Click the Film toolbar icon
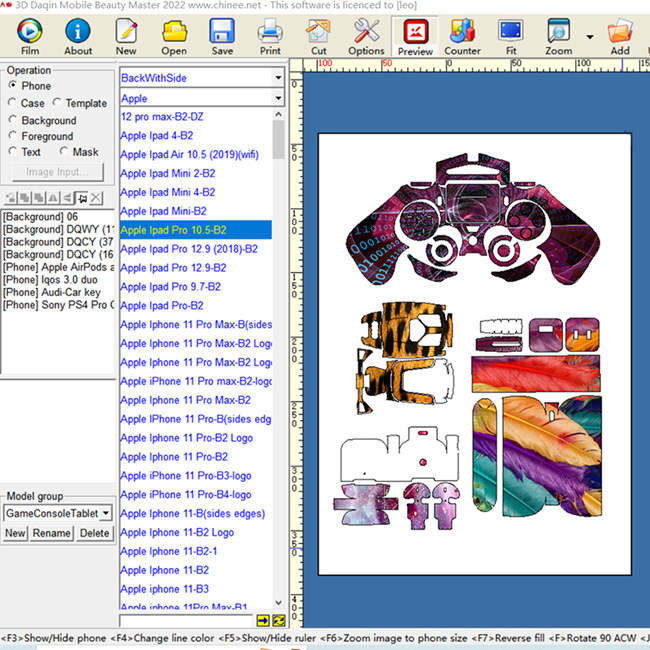 click(30, 33)
